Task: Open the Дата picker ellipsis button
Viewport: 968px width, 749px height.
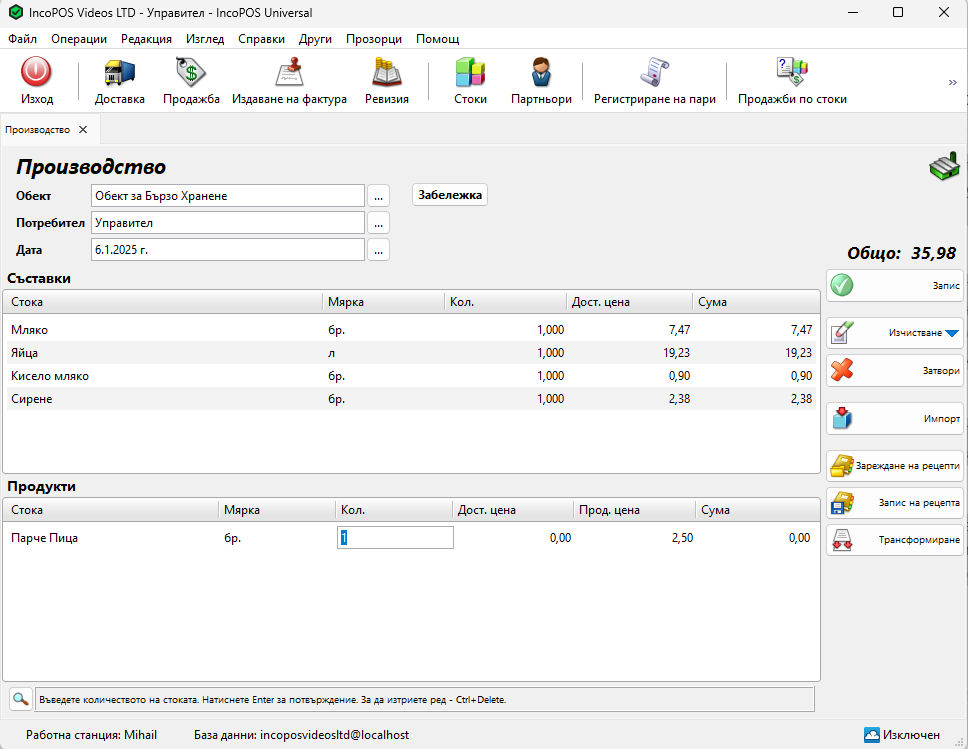Action: click(x=378, y=250)
